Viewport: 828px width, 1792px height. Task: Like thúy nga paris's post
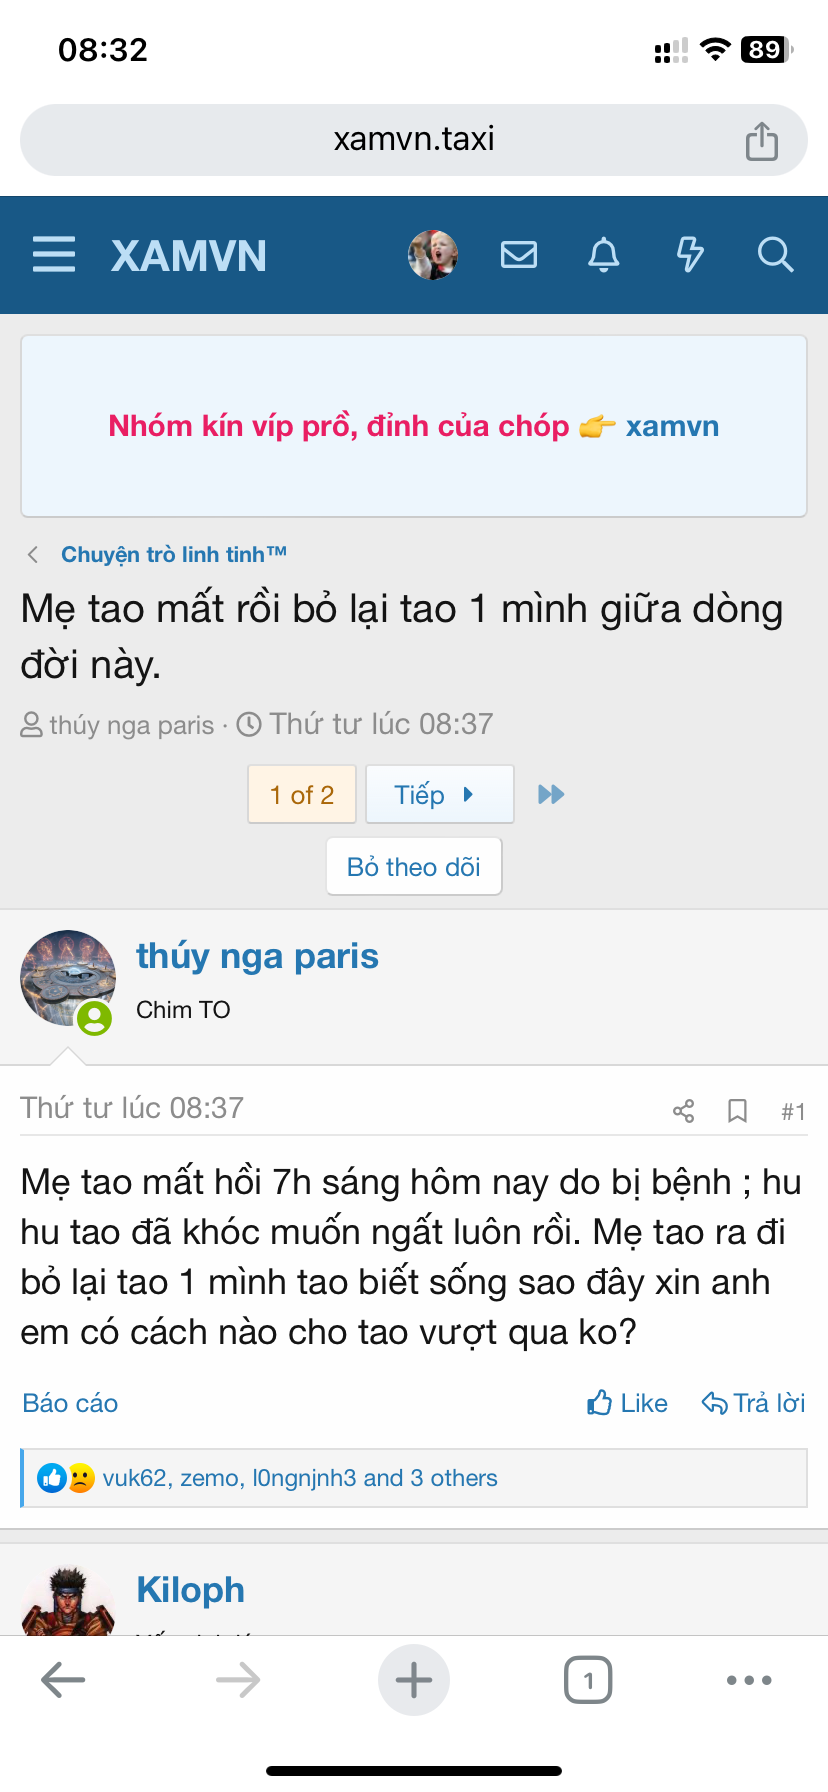627,1403
